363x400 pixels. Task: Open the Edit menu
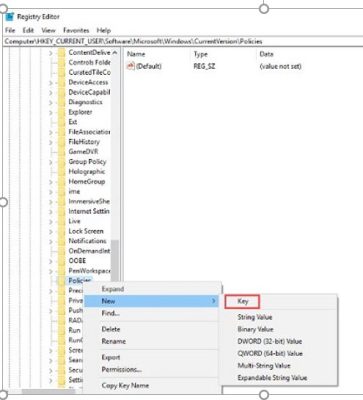28,30
